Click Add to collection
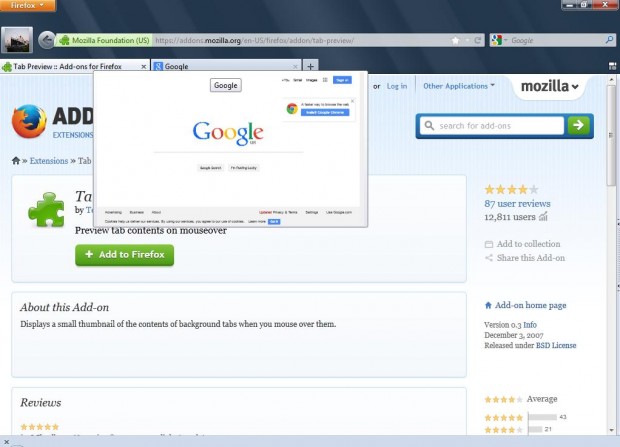Screen dimensions: 620x447 point(522,244)
